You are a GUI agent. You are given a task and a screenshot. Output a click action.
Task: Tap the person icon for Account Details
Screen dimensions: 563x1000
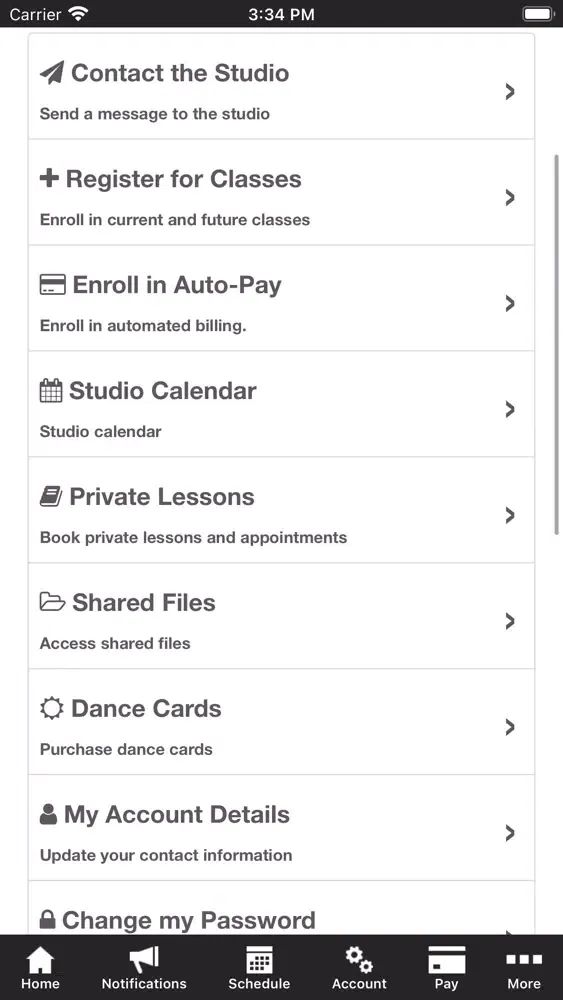48,814
